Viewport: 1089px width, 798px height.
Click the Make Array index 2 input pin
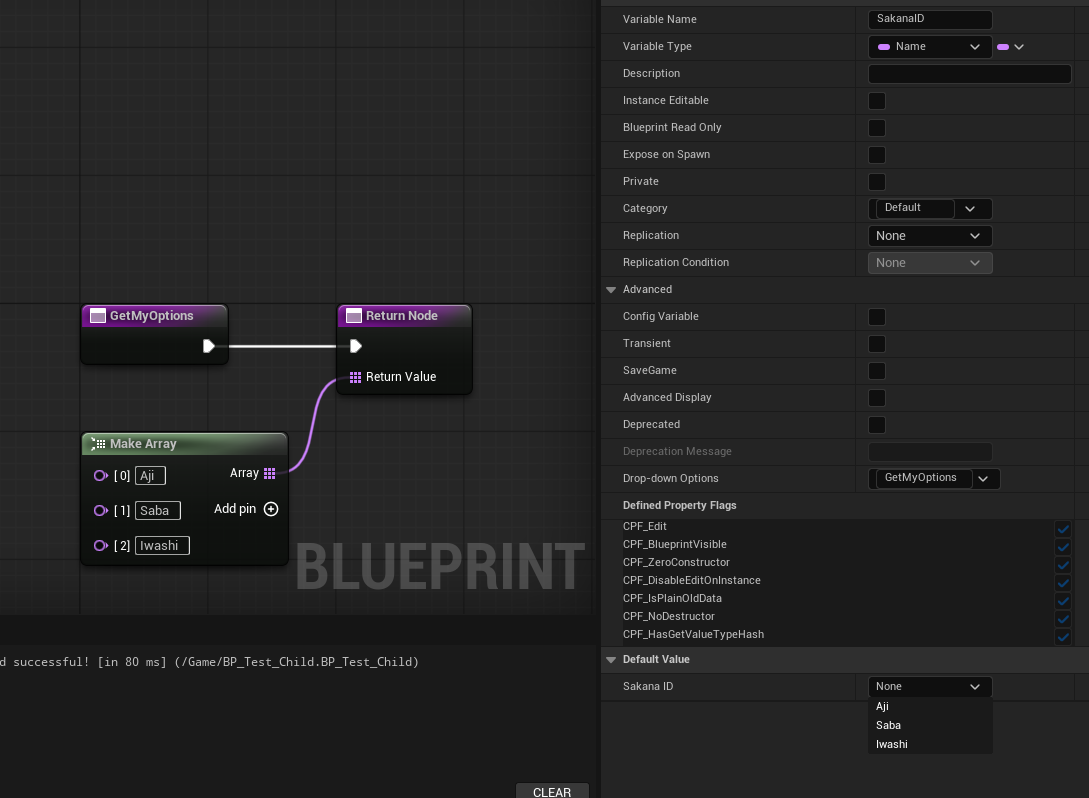[x=100, y=546]
